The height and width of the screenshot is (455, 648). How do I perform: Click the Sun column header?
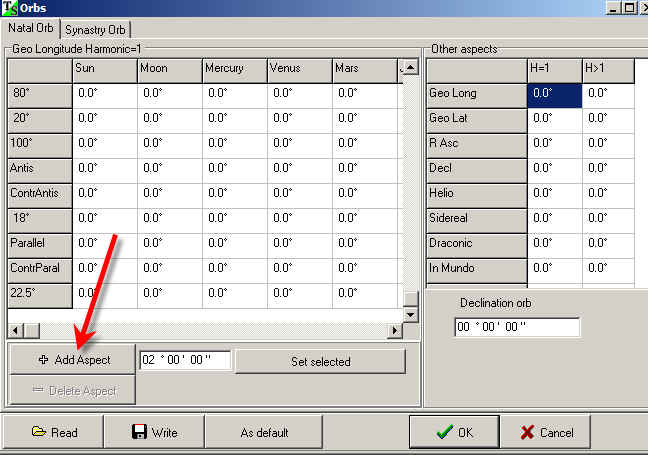tap(104, 69)
